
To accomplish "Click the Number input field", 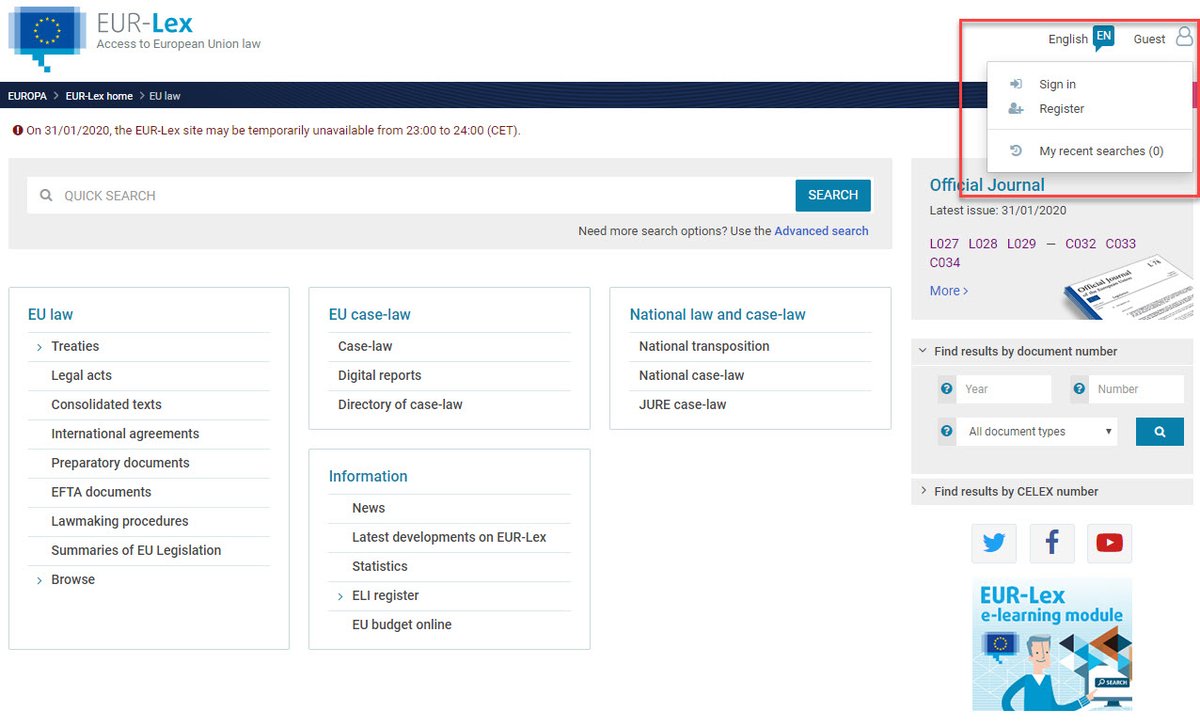I will pyautogui.click(x=1138, y=389).
